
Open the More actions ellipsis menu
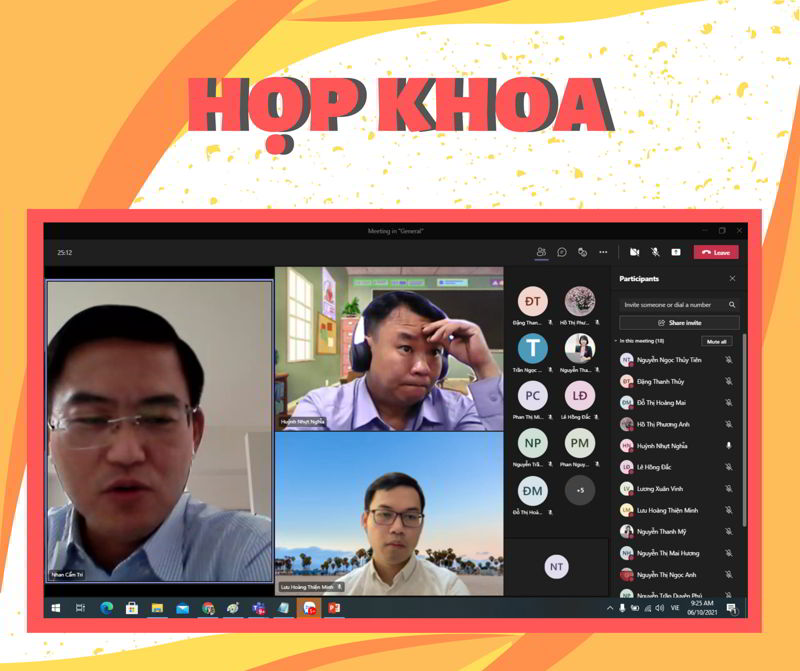(x=603, y=252)
